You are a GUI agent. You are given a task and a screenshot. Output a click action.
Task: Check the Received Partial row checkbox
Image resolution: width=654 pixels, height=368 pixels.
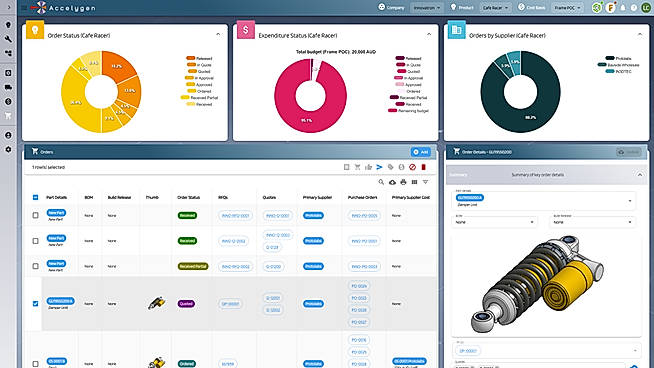tap(35, 266)
